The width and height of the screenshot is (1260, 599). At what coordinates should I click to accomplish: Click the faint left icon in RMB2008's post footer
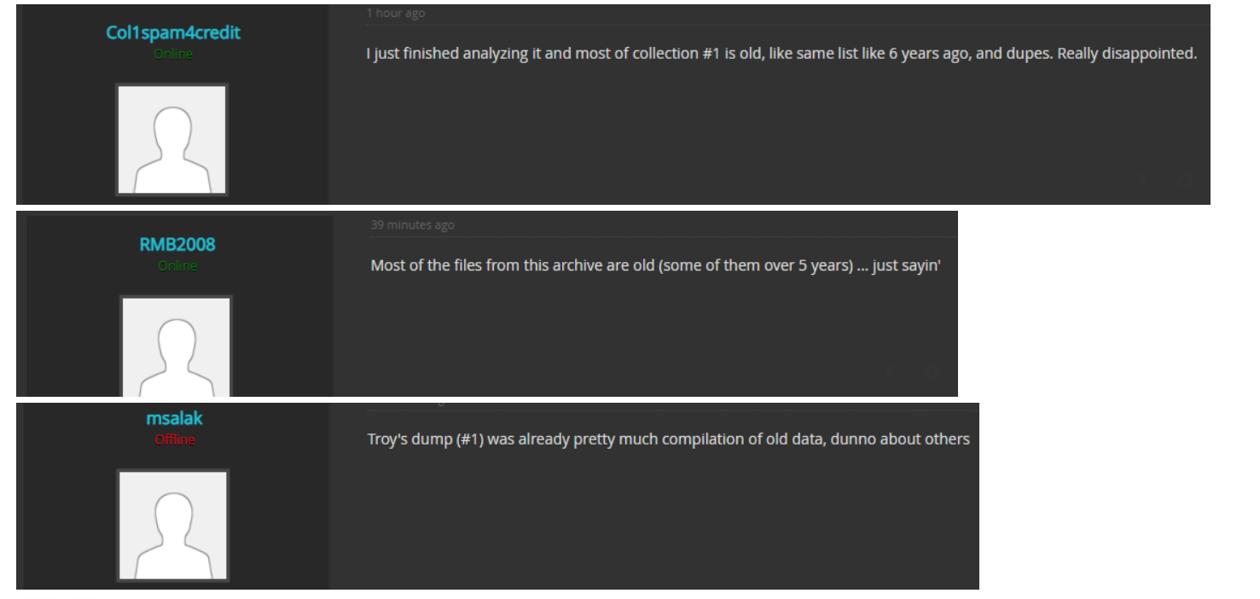pyautogui.click(x=889, y=371)
